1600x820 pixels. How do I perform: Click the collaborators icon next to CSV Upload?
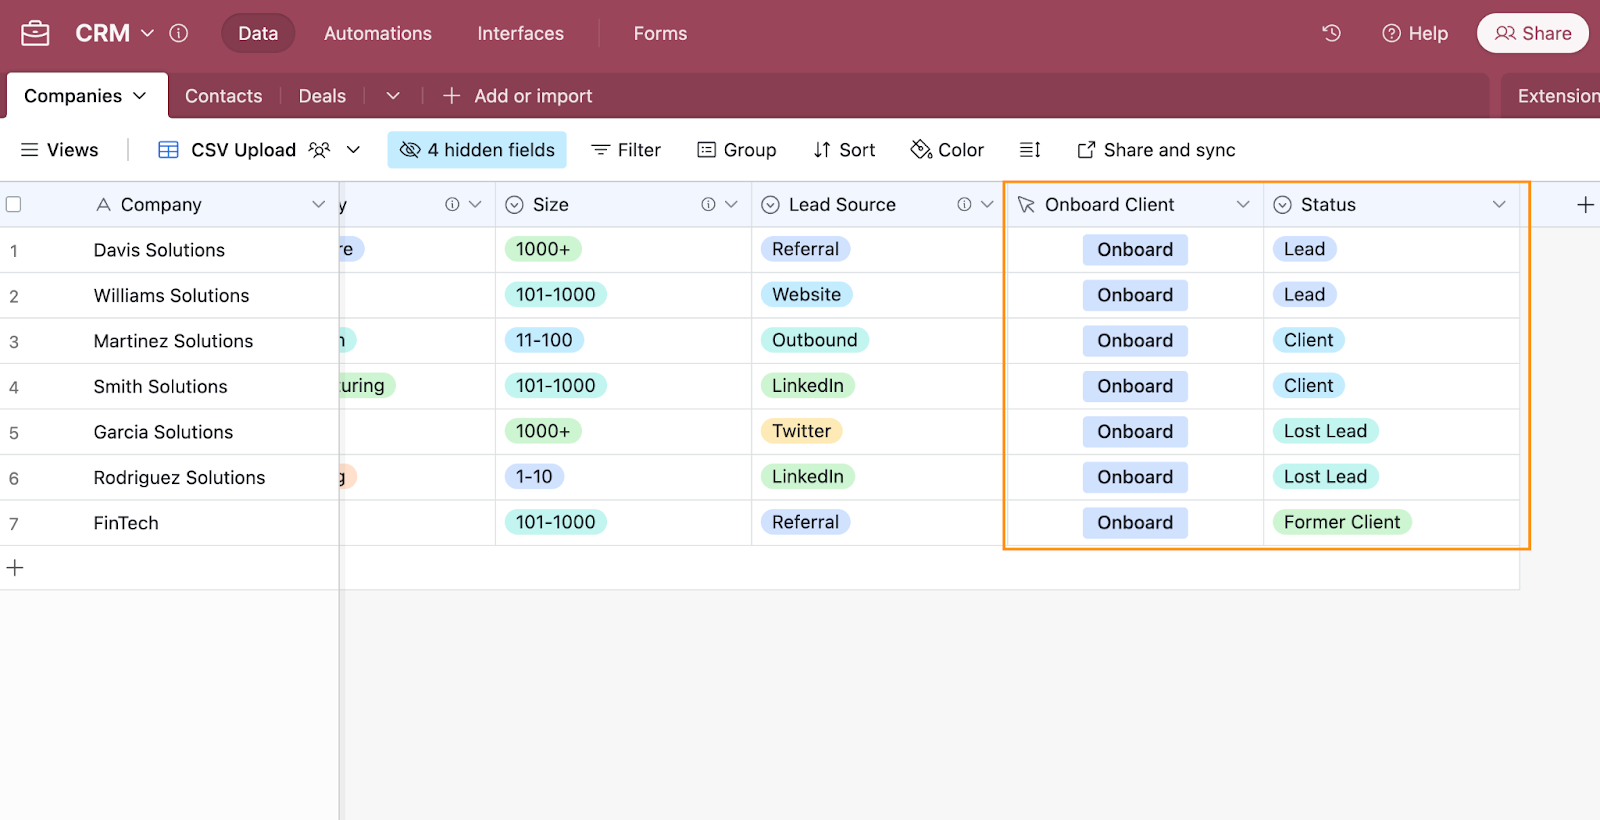tap(319, 150)
